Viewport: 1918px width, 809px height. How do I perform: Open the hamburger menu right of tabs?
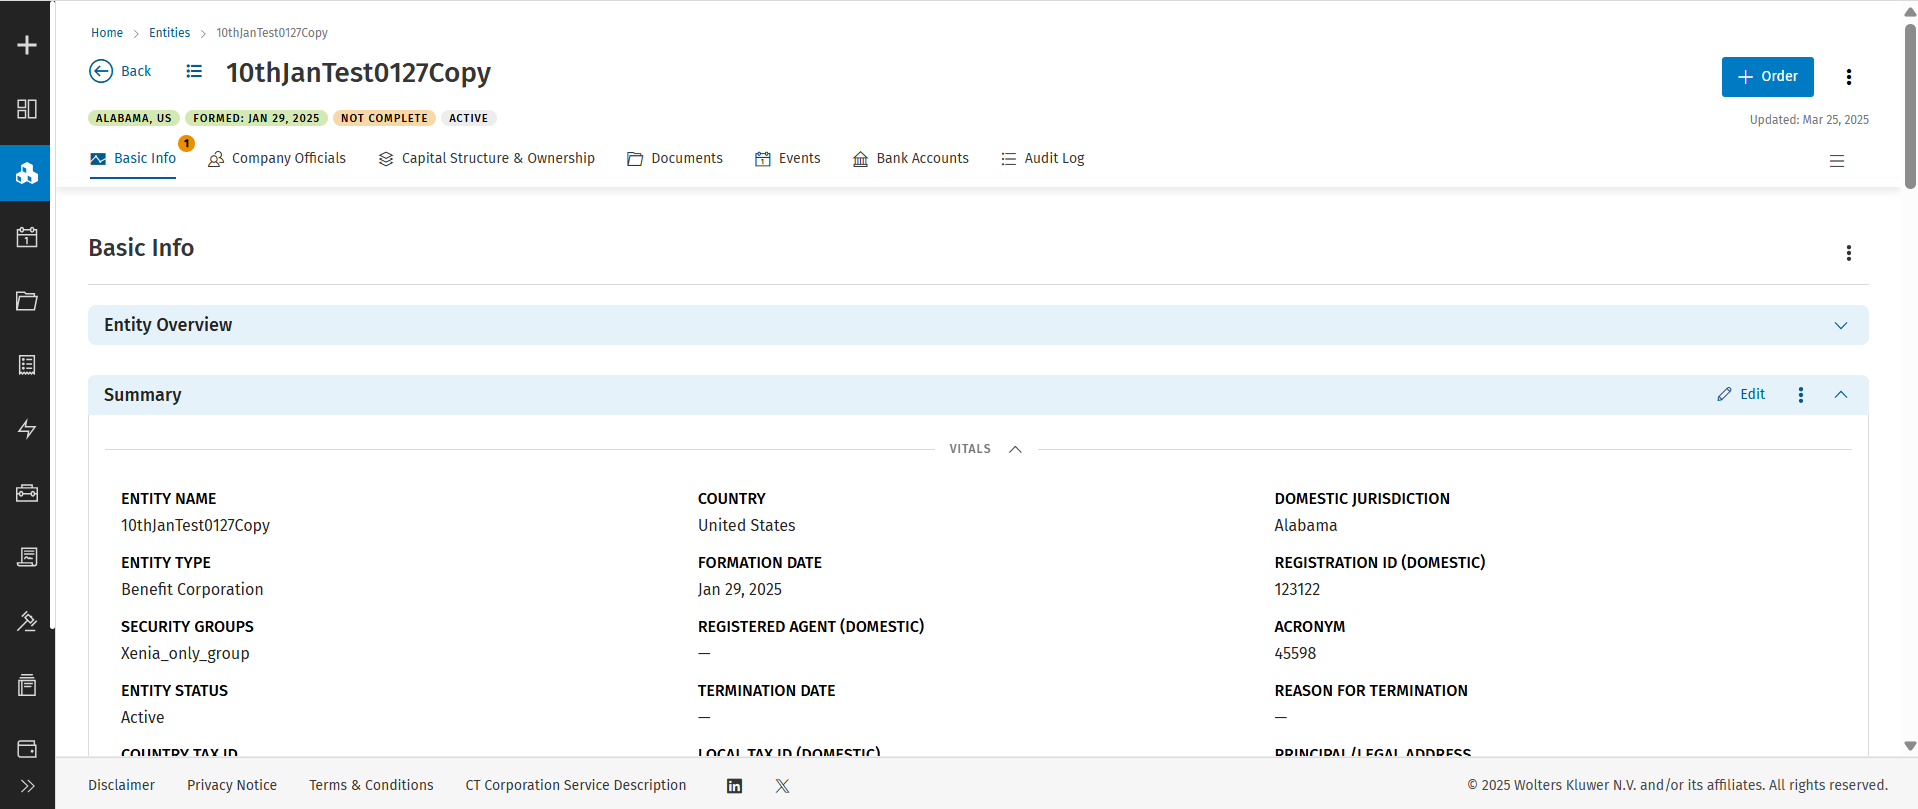[x=1837, y=161]
